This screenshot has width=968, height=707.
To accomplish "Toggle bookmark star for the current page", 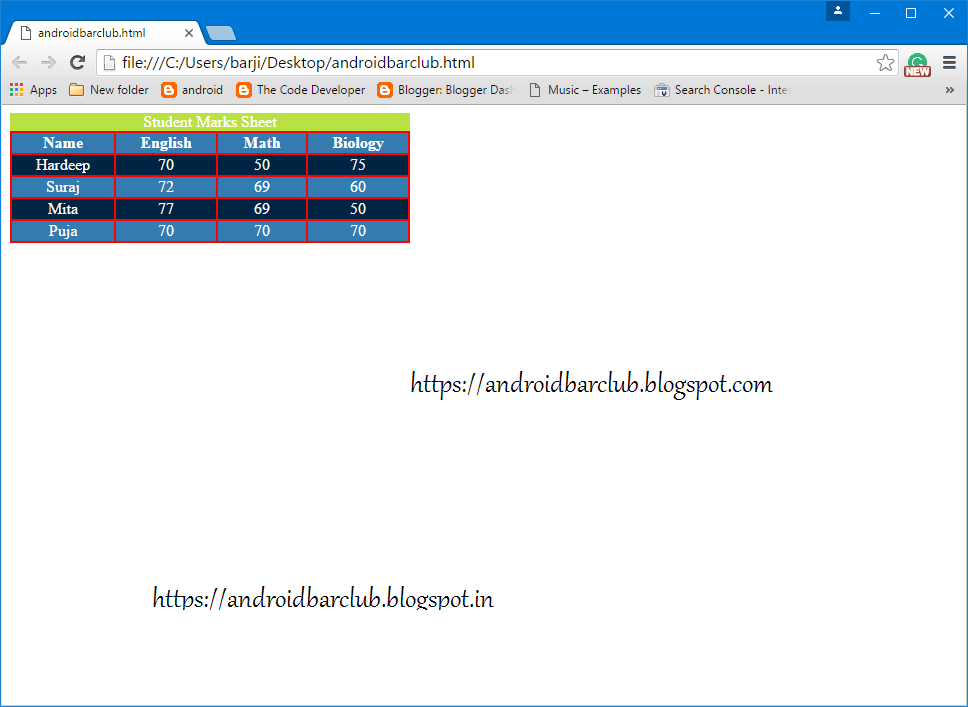I will coord(885,62).
